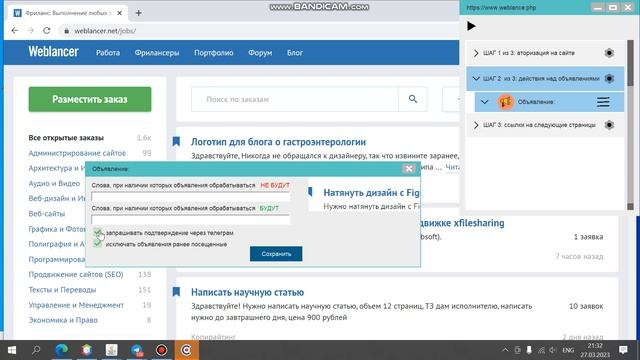Open the Фрилансеры menu item
This screenshot has width=640, height=360.
(x=157, y=53)
